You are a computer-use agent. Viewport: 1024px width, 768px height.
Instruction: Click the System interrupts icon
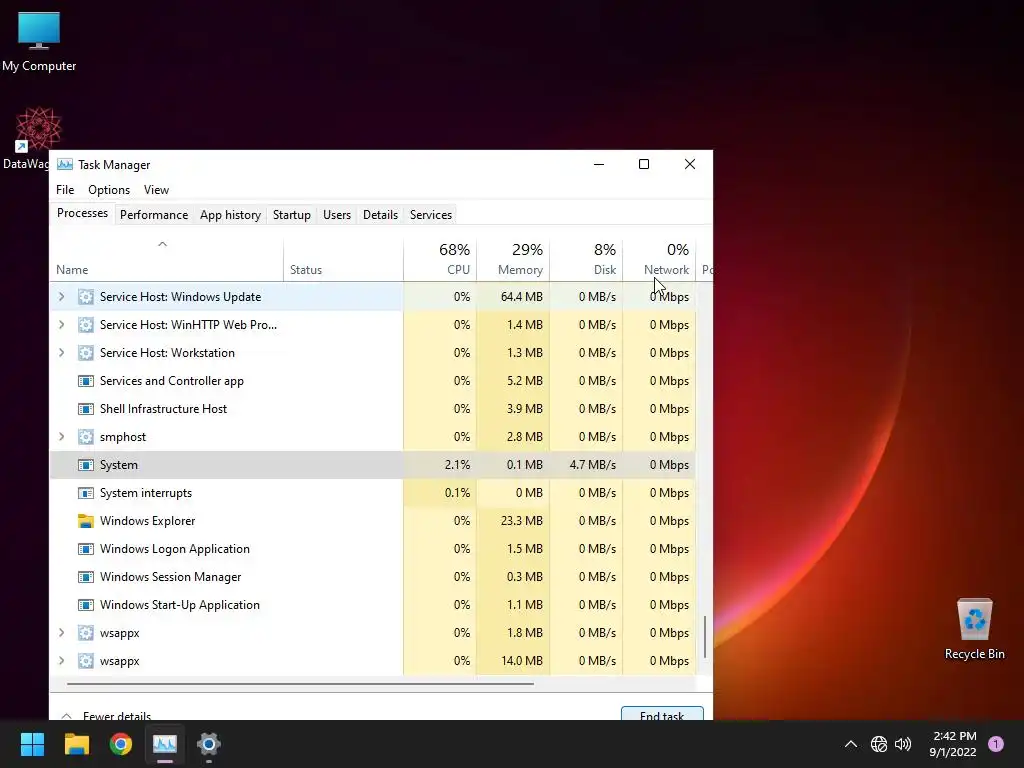(86, 493)
